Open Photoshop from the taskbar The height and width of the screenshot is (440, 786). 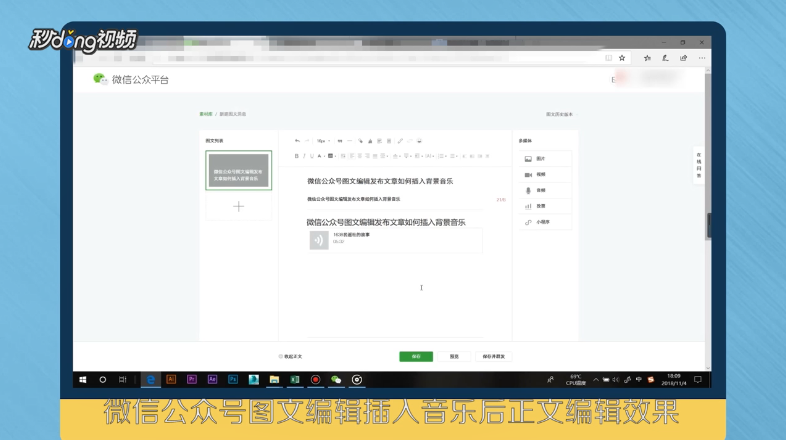[x=233, y=380]
